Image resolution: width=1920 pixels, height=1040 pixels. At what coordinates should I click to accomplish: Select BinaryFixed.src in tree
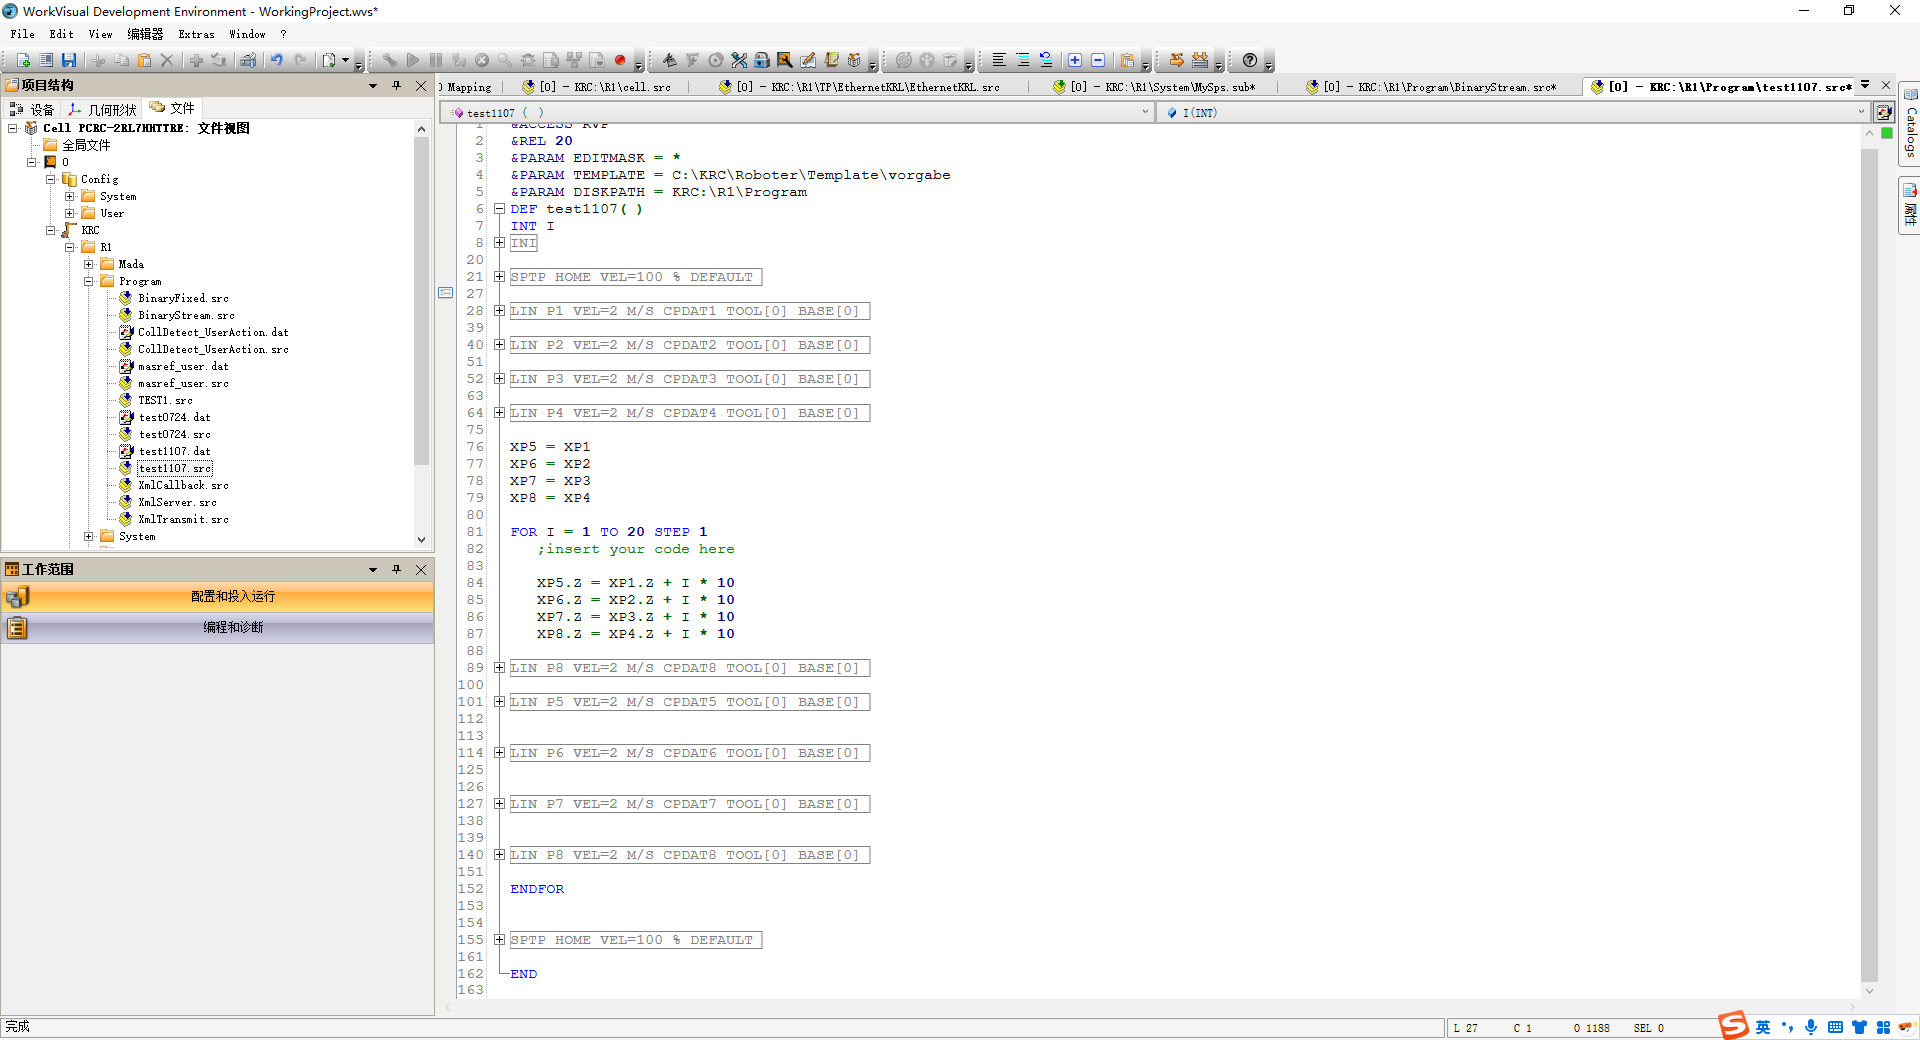[183, 298]
